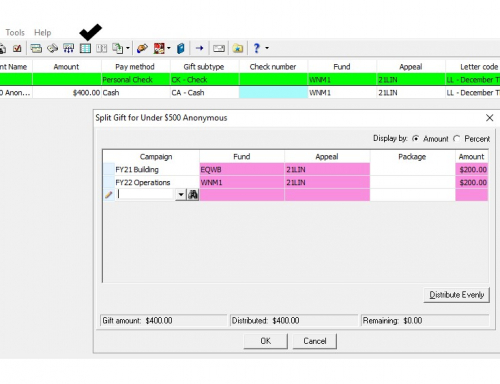Viewport: 500px width, 384px height.
Task: Click the envelope toolbar icon
Action: point(219,48)
